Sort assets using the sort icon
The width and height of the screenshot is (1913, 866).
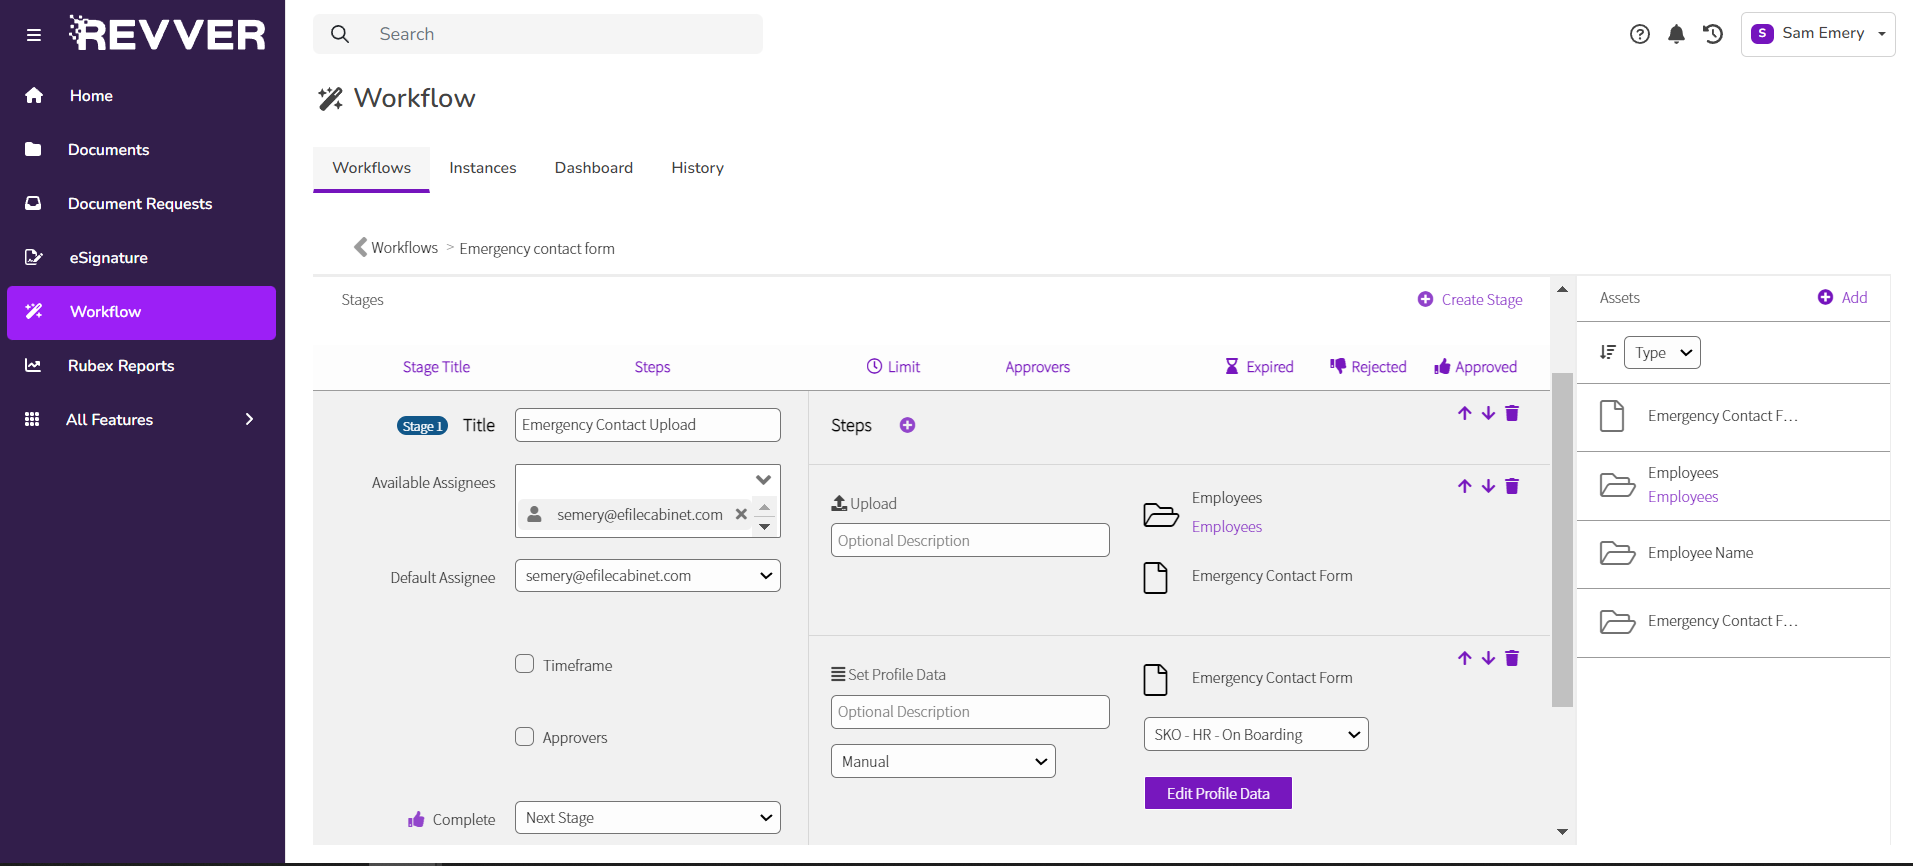(x=1607, y=352)
